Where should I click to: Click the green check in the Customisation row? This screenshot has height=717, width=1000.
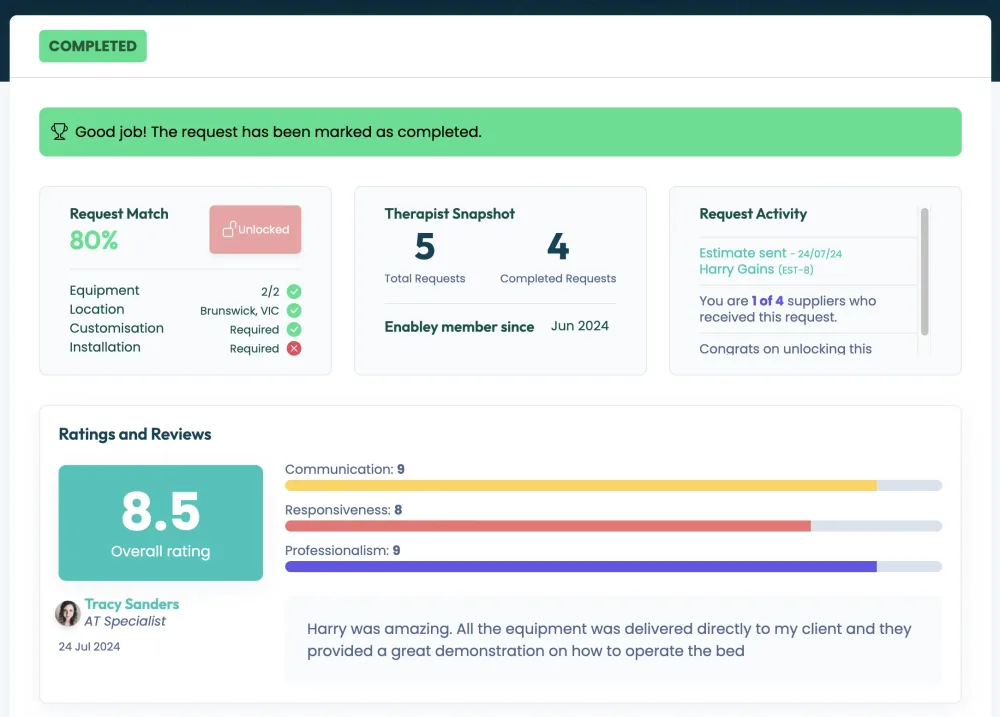(x=294, y=329)
